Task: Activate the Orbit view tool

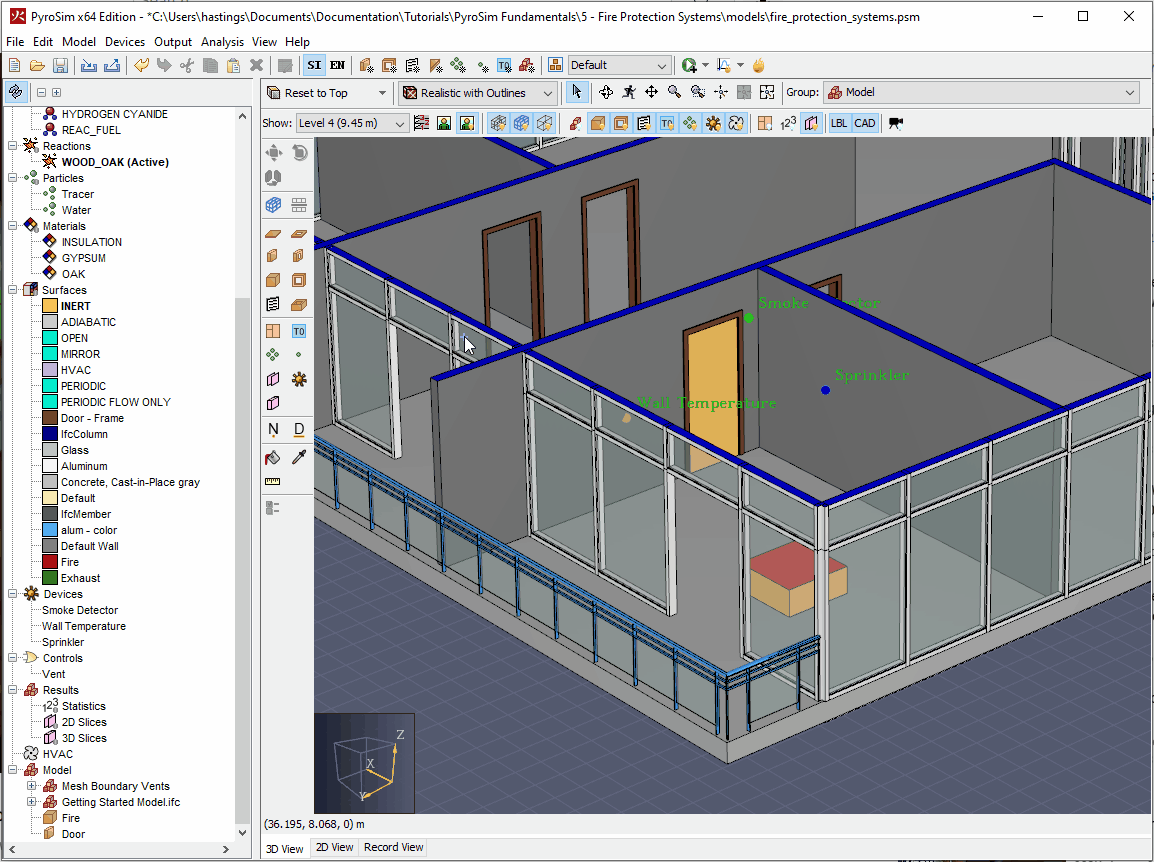Action: point(606,92)
